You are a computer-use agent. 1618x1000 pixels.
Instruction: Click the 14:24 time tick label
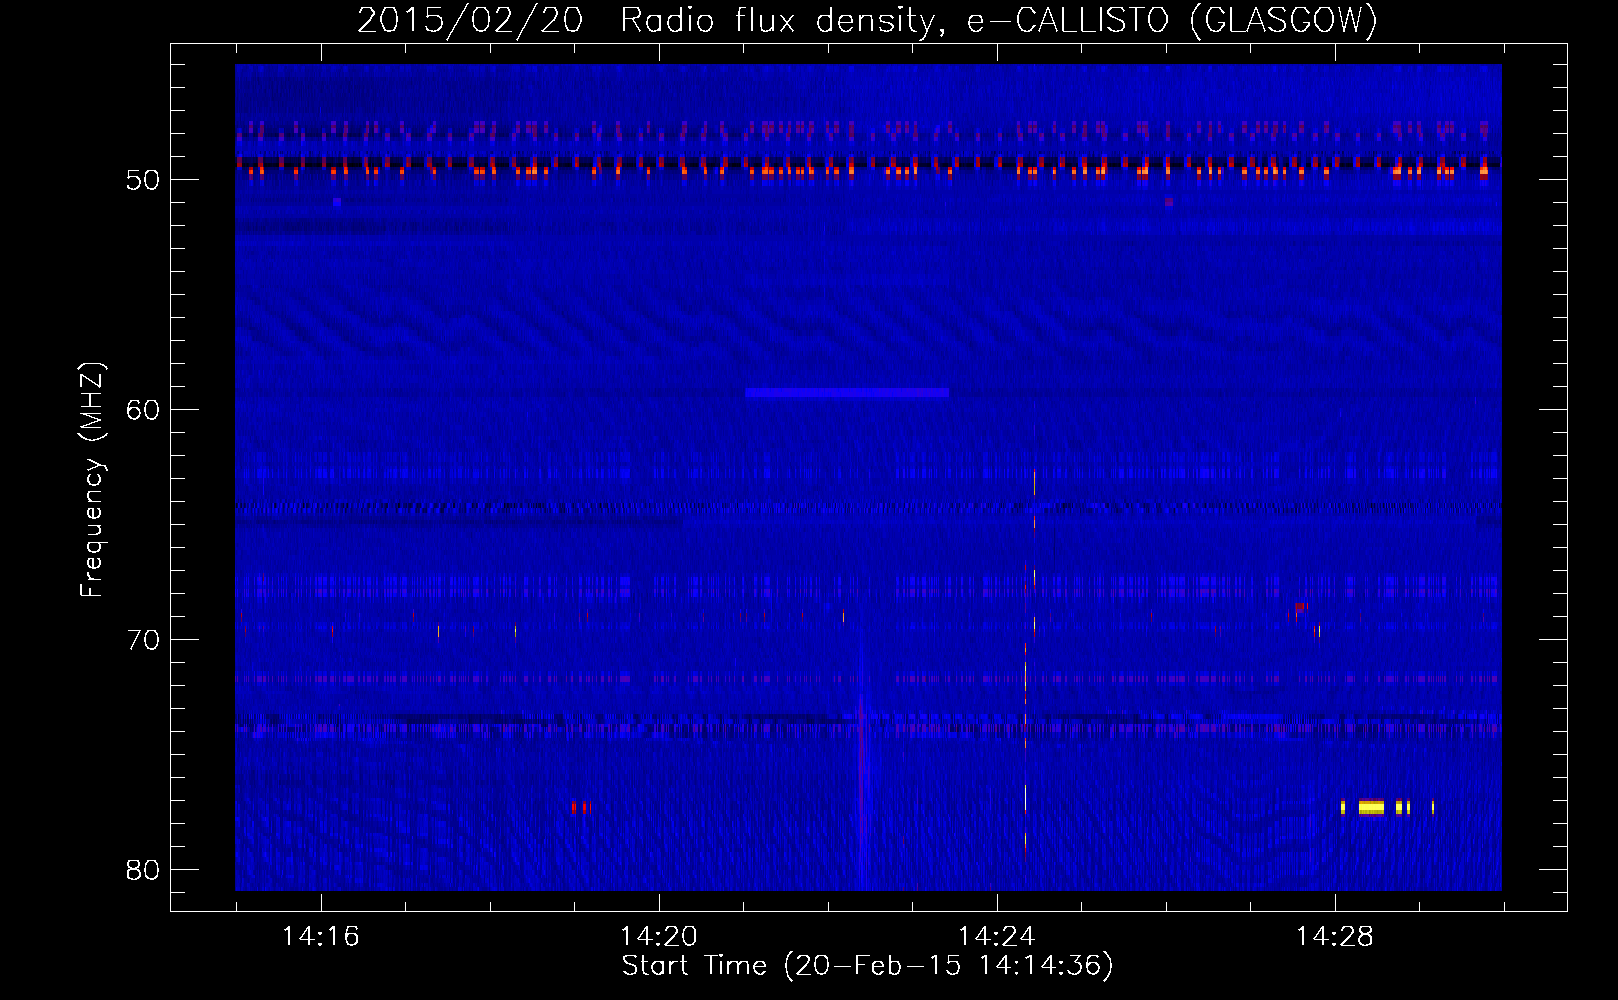coord(996,937)
